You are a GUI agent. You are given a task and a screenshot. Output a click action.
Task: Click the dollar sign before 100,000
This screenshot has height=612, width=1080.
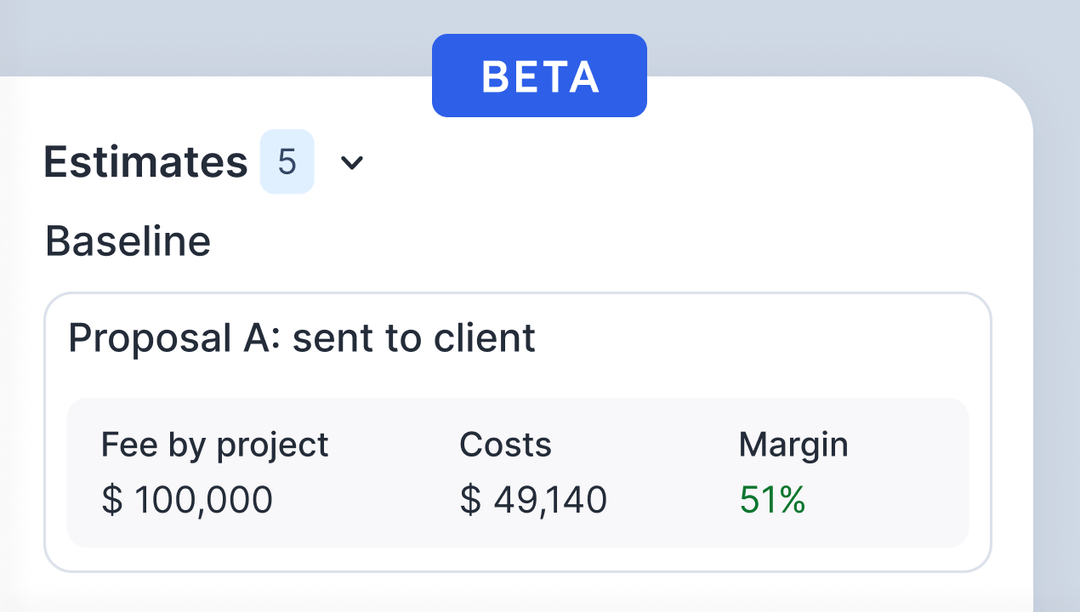(x=111, y=499)
